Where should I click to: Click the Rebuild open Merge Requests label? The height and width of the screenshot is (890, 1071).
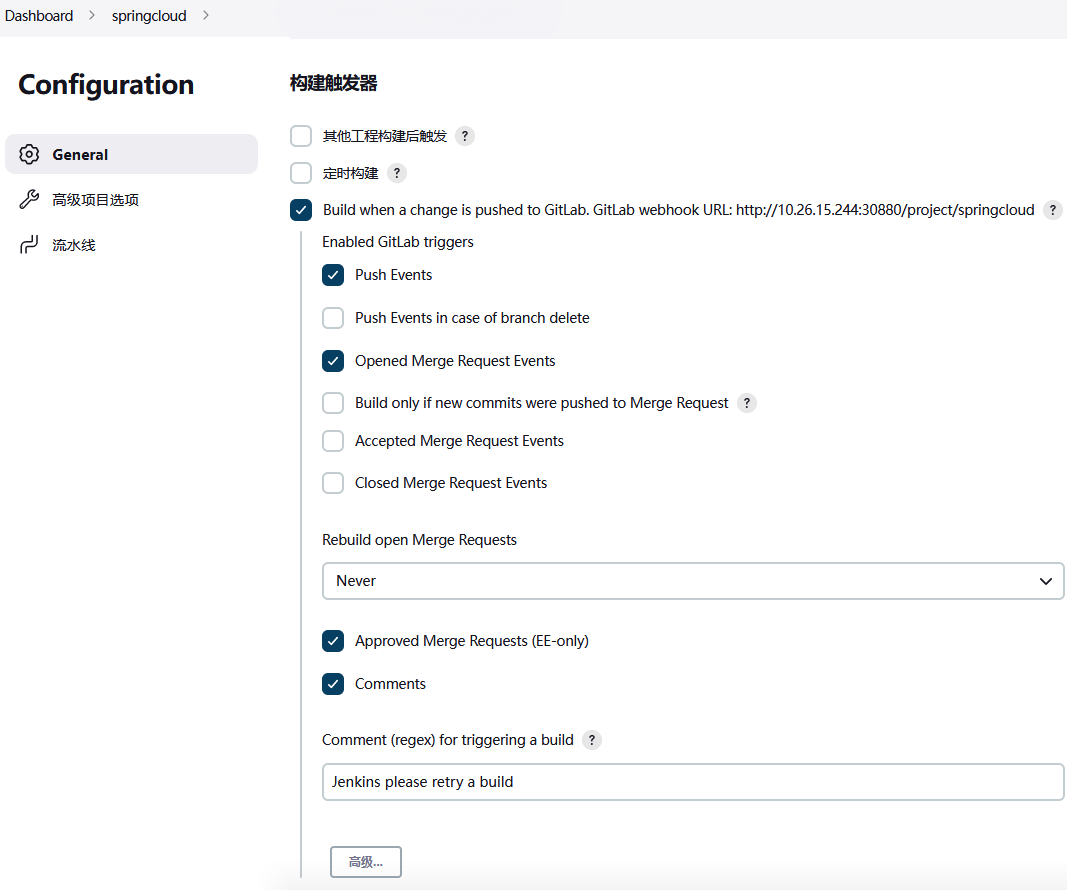tap(419, 540)
